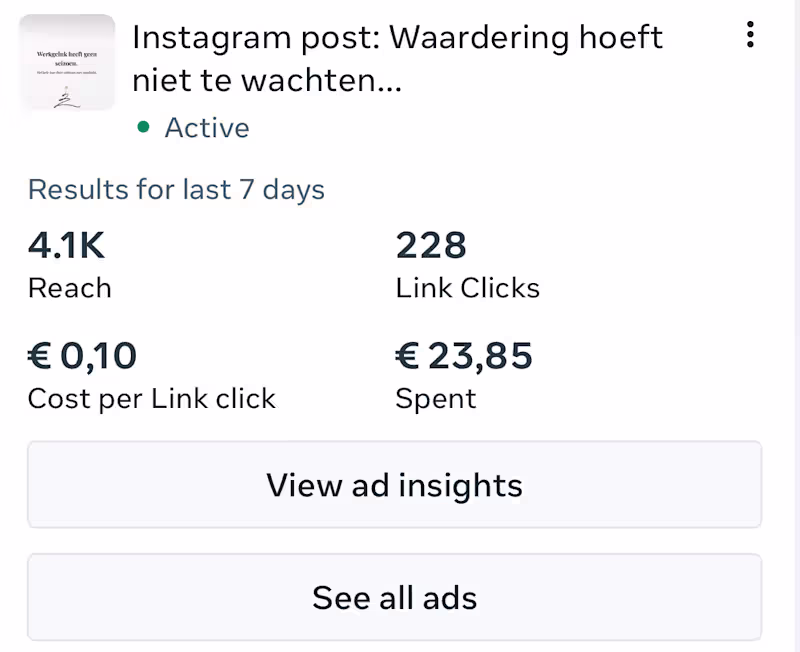The image size is (800, 652).
Task: Click the € 0,10 cost value
Action: pos(82,355)
